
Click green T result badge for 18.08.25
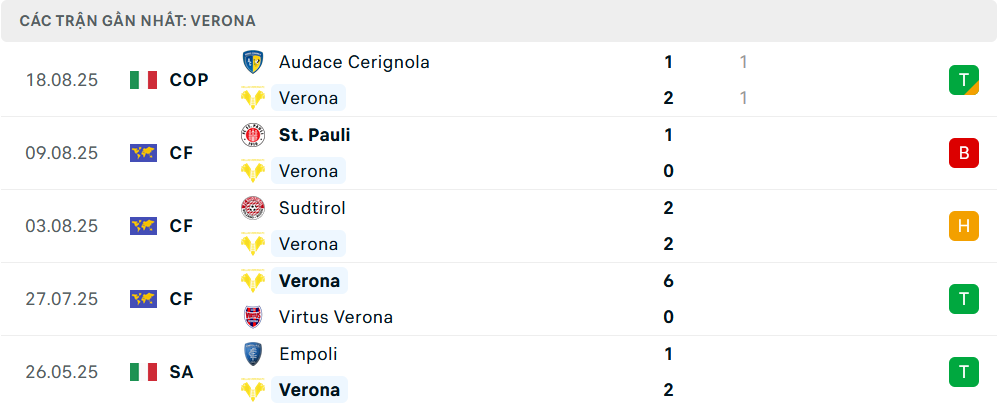pos(964,80)
